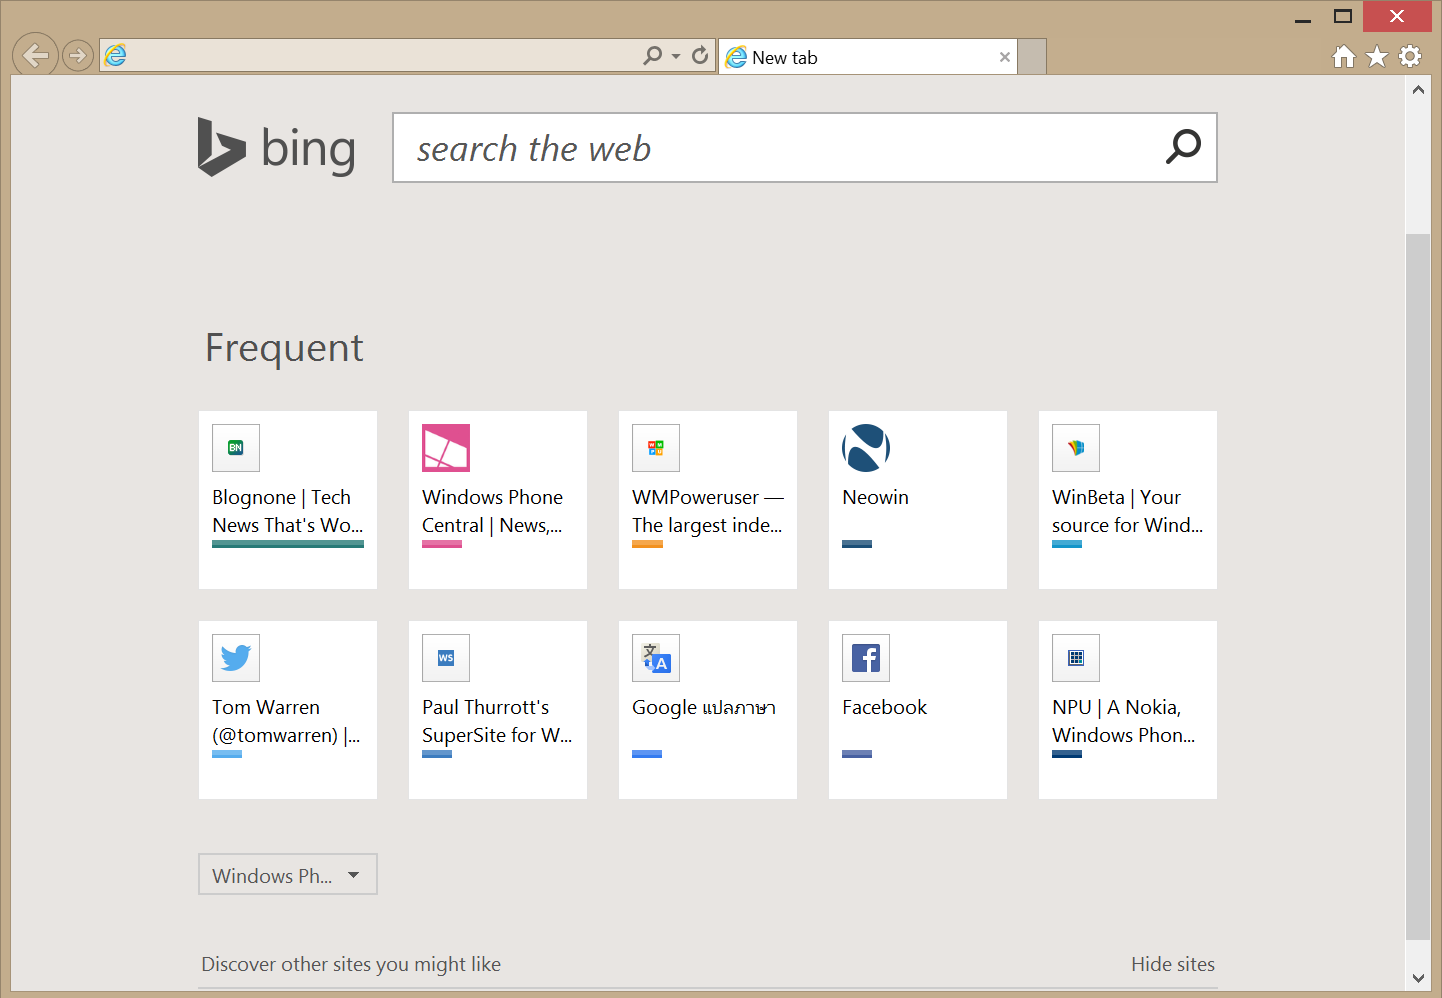The image size is (1442, 998).
Task: Click Discover other sites you might like
Action: (x=351, y=964)
